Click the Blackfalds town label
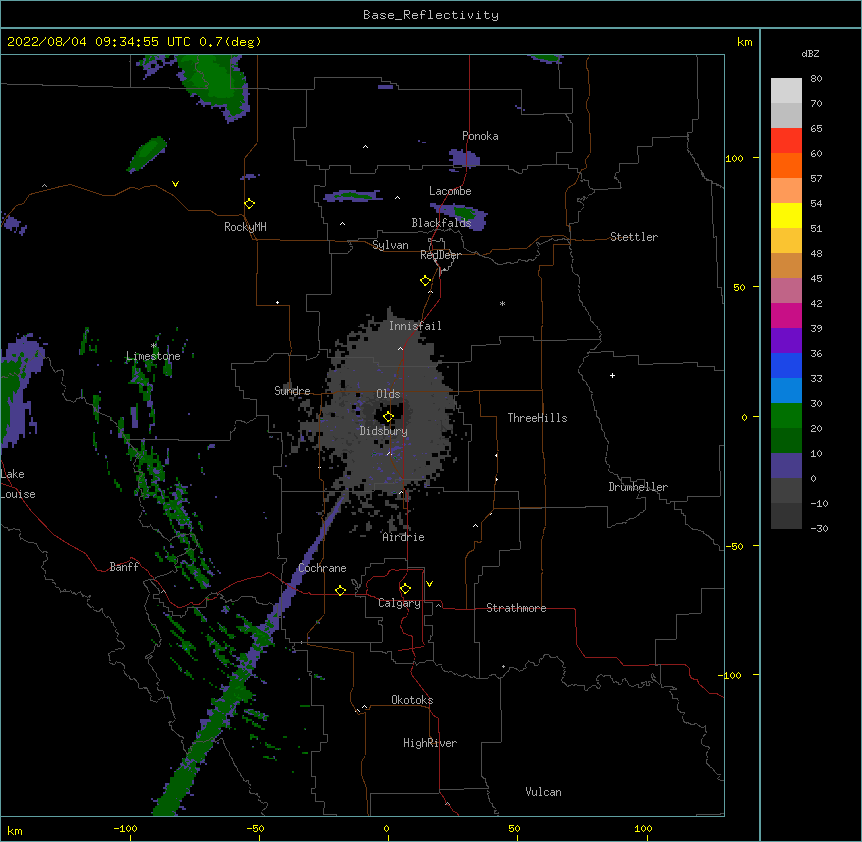This screenshot has width=862, height=842. [x=441, y=223]
